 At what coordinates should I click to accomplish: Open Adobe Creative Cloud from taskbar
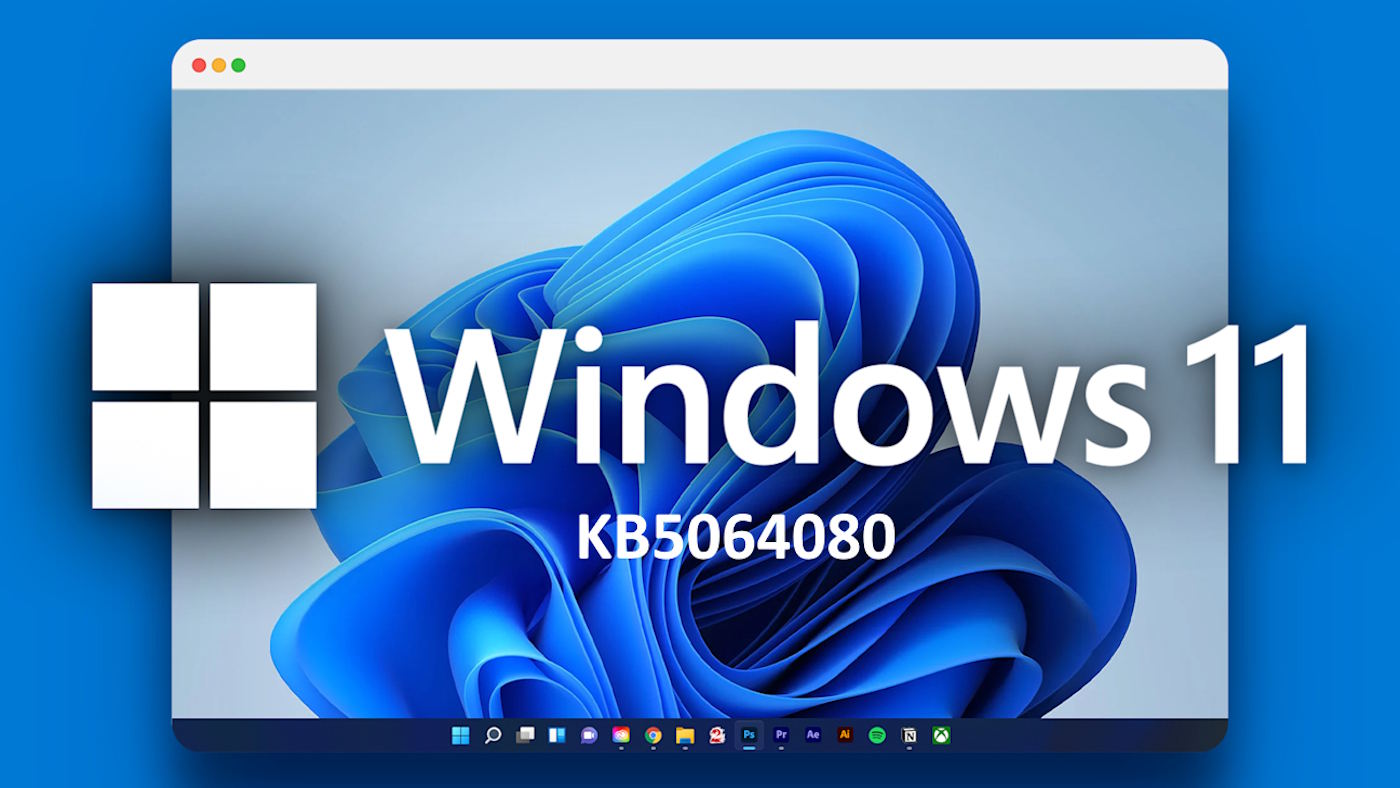pyautogui.click(x=621, y=735)
